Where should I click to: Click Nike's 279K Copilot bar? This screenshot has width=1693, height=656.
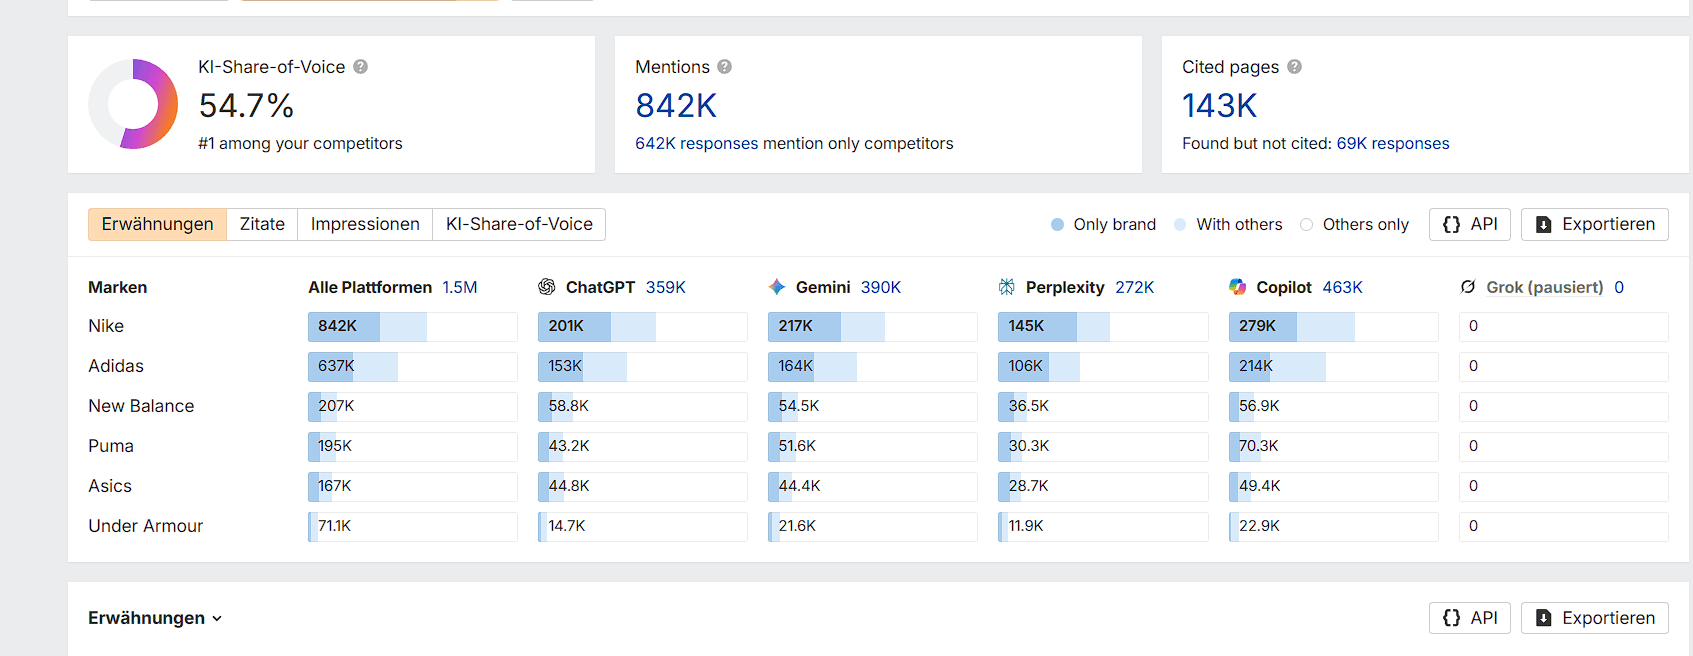(x=1334, y=327)
